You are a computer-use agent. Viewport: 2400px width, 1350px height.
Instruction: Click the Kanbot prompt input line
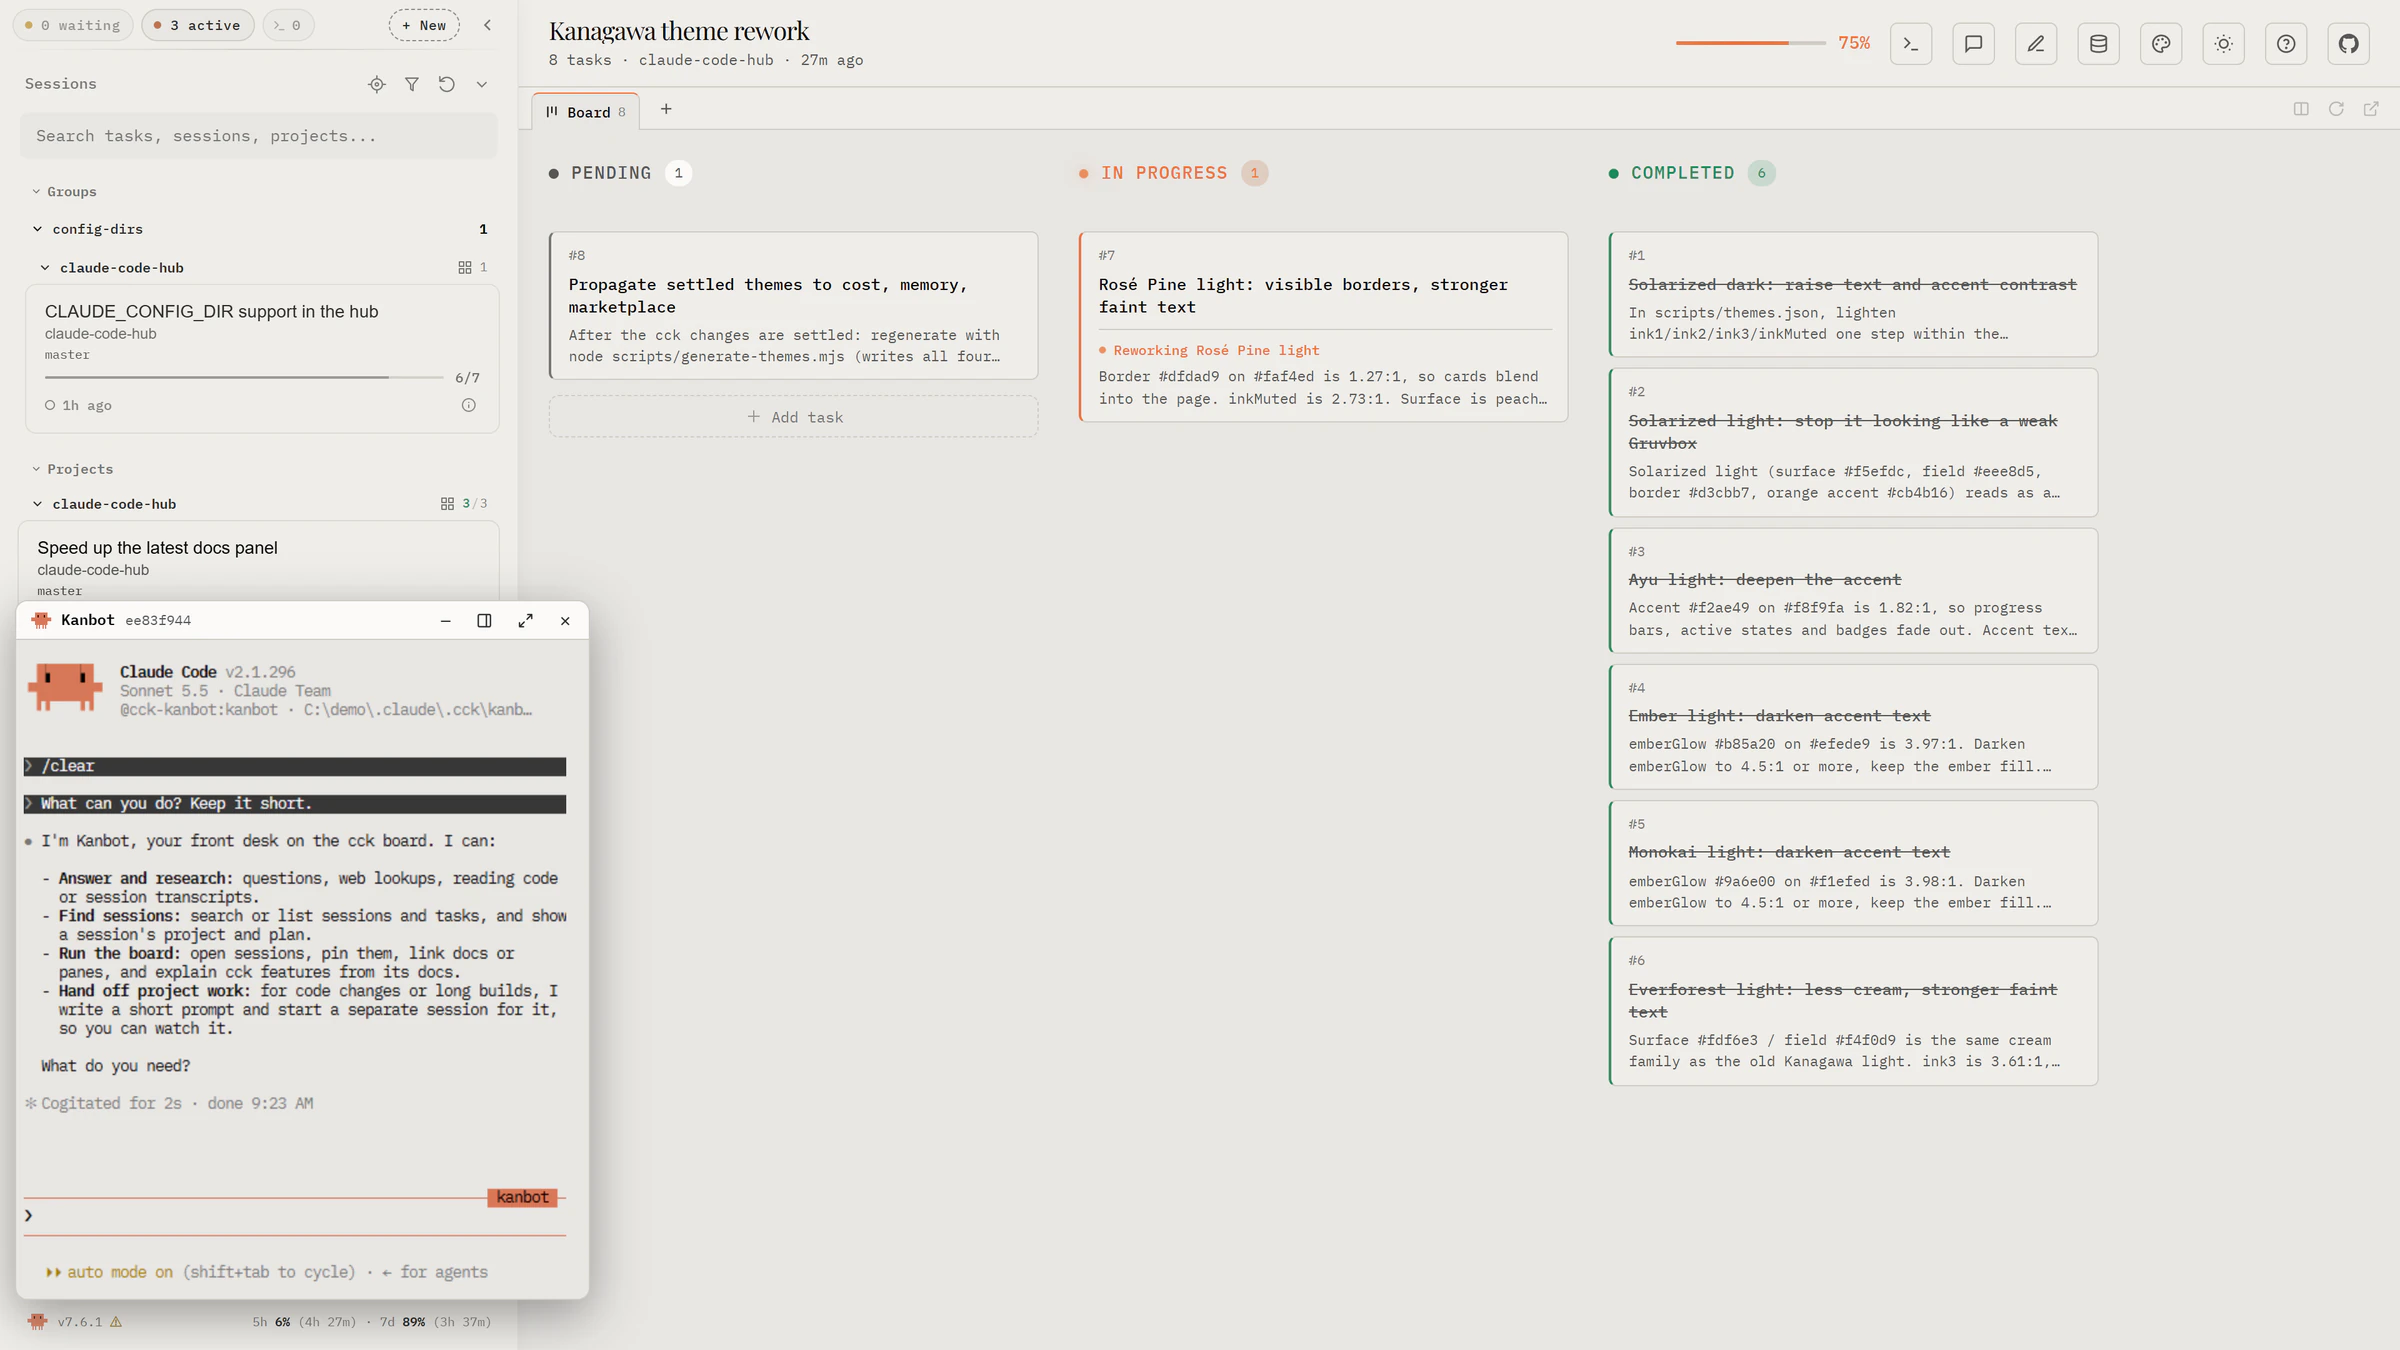[295, 1216]
